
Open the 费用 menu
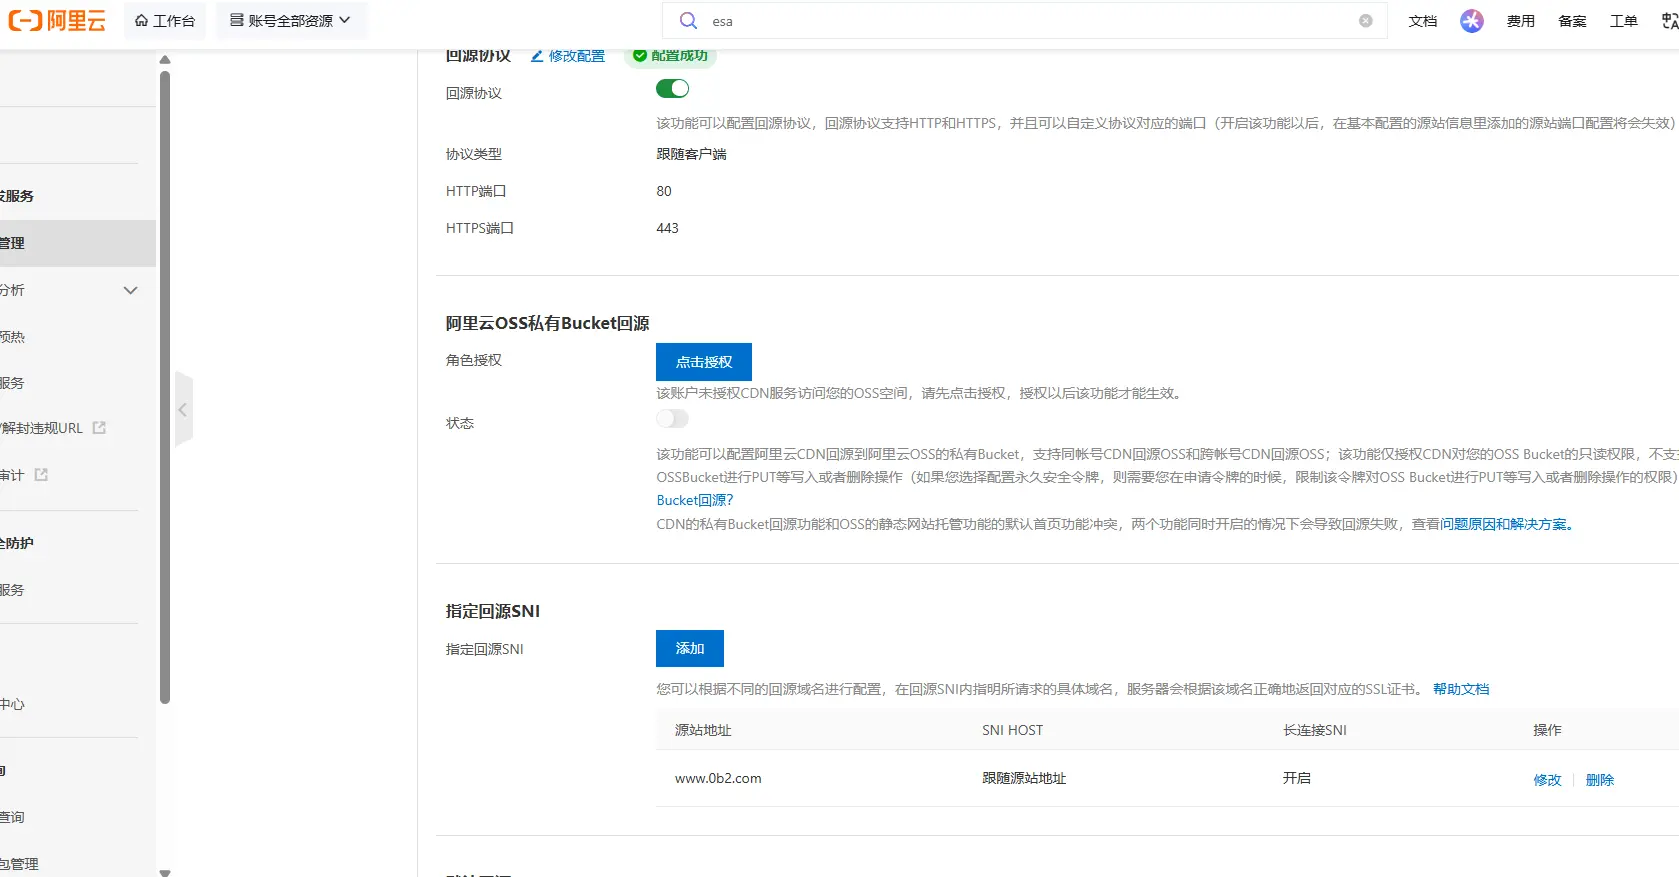[1520, 21]
